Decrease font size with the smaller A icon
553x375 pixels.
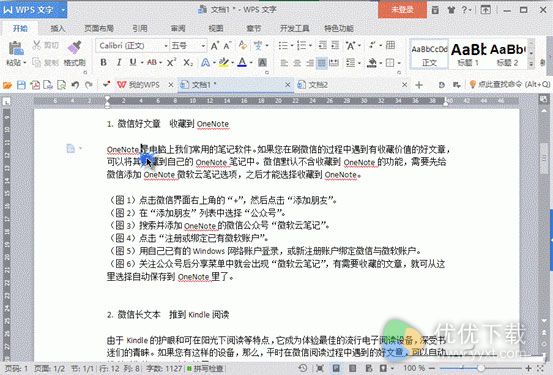[227, 46]
